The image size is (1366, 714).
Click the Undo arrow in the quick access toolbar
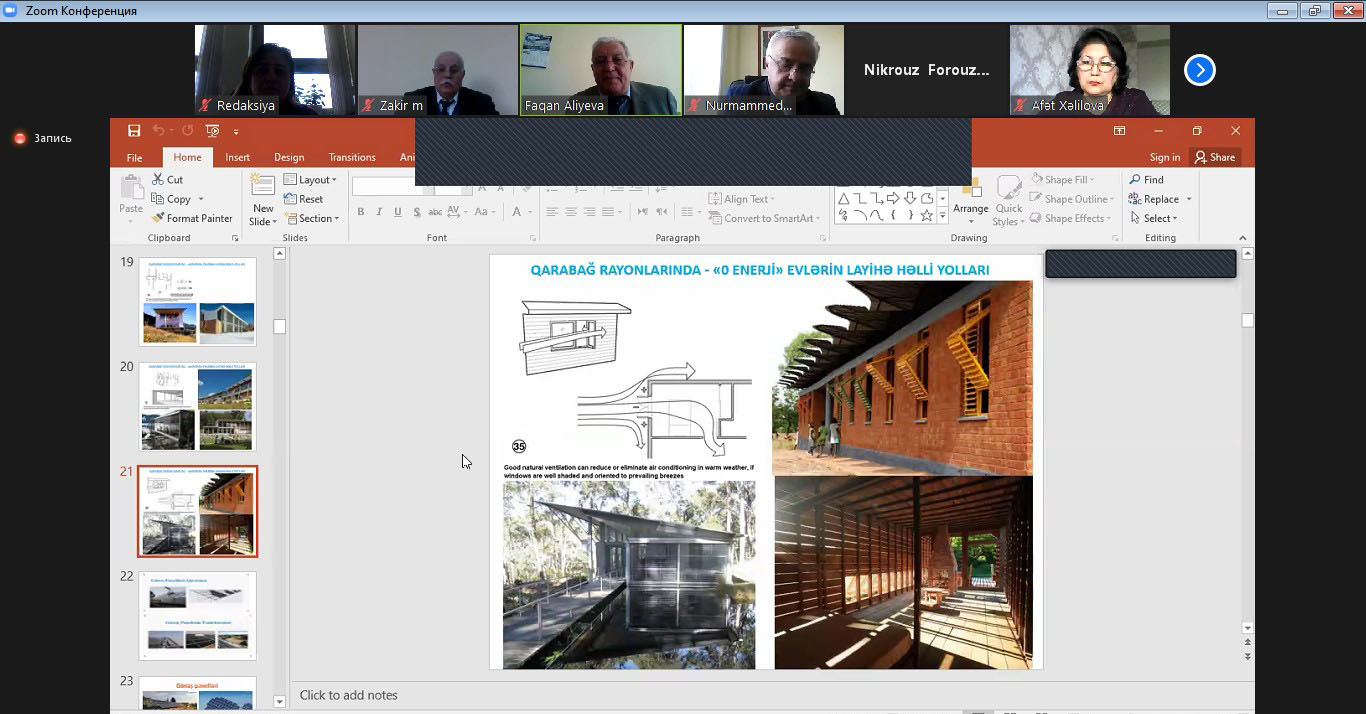point(158,131)
